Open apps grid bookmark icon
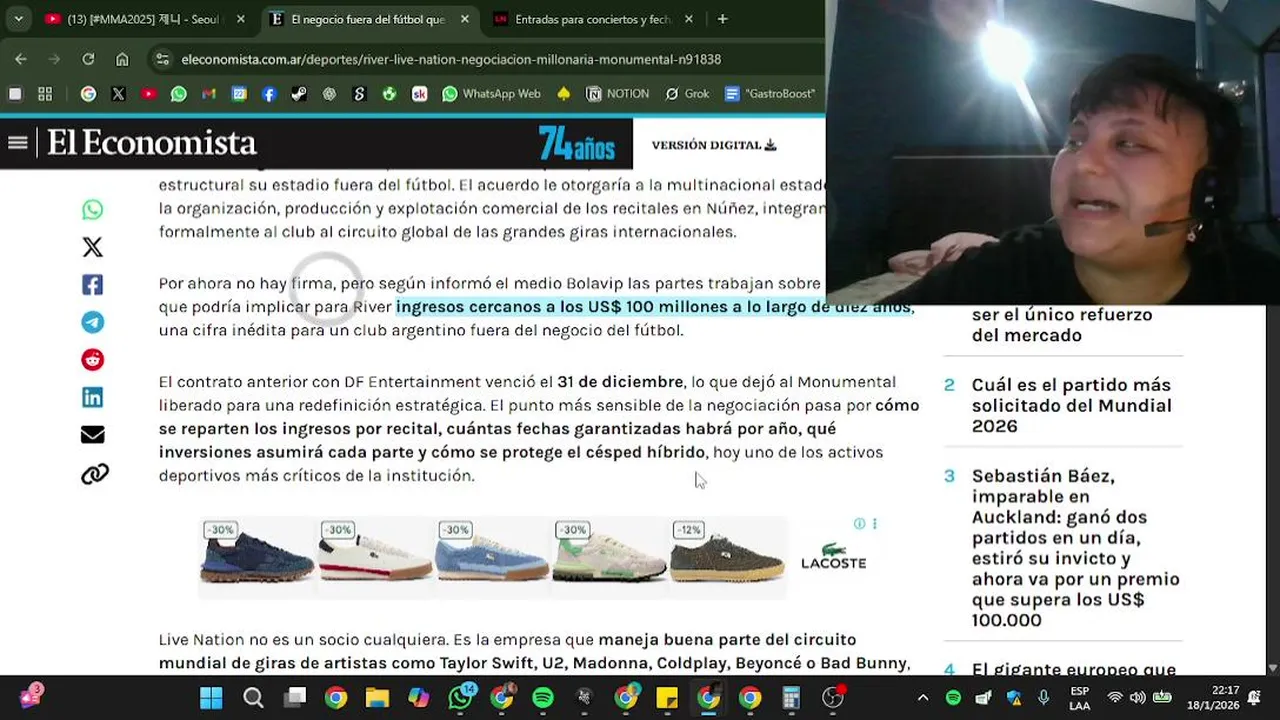Viewport: 1280px width, 720px height. click(x=45, y=94)
